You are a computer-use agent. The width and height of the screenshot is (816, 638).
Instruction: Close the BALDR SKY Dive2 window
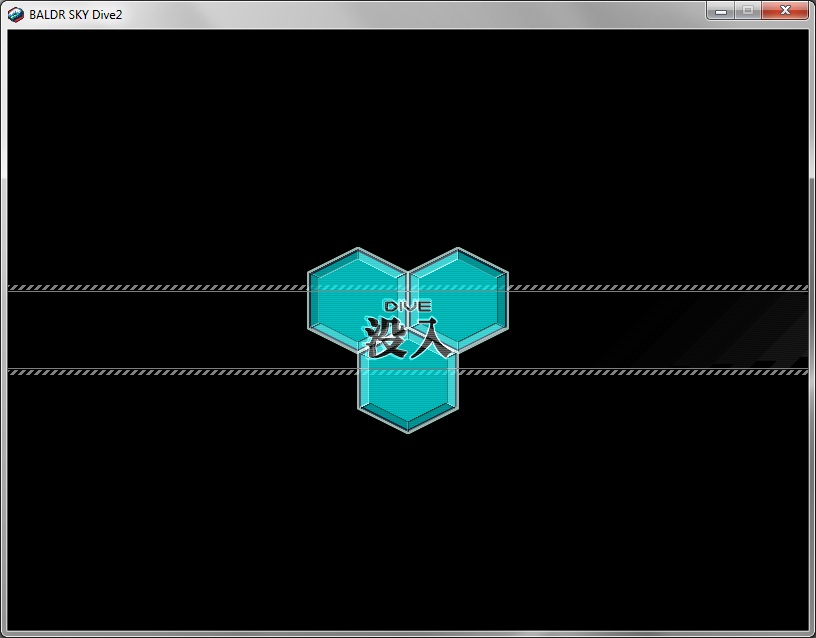(785, 11)
